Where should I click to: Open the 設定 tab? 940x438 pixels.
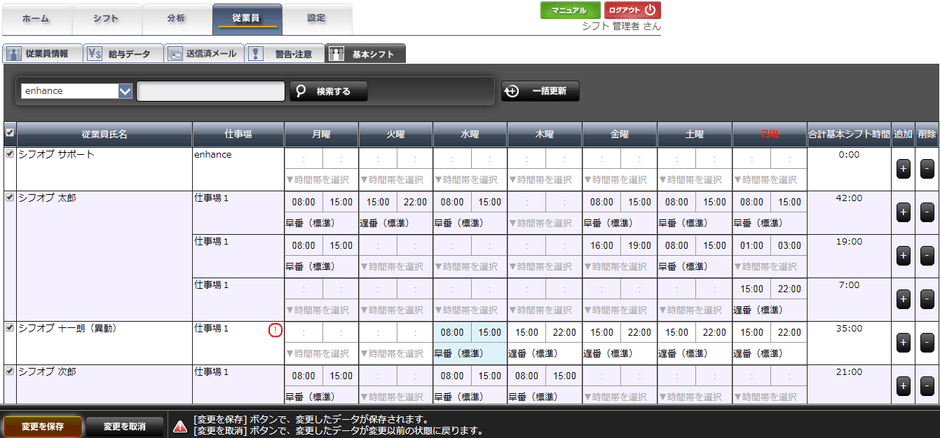click(317, 19)
